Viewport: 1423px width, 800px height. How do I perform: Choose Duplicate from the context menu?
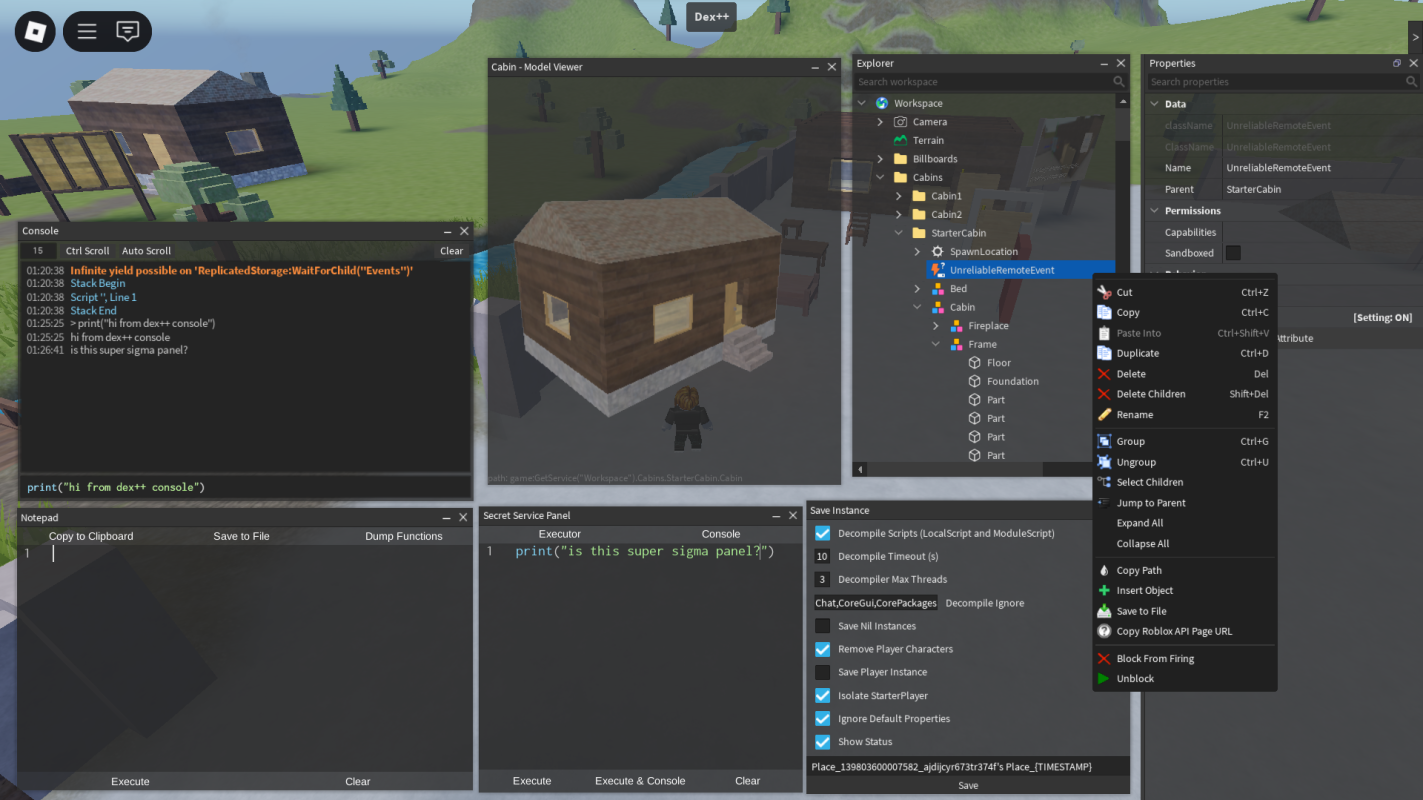click(x=1185, y=353)
